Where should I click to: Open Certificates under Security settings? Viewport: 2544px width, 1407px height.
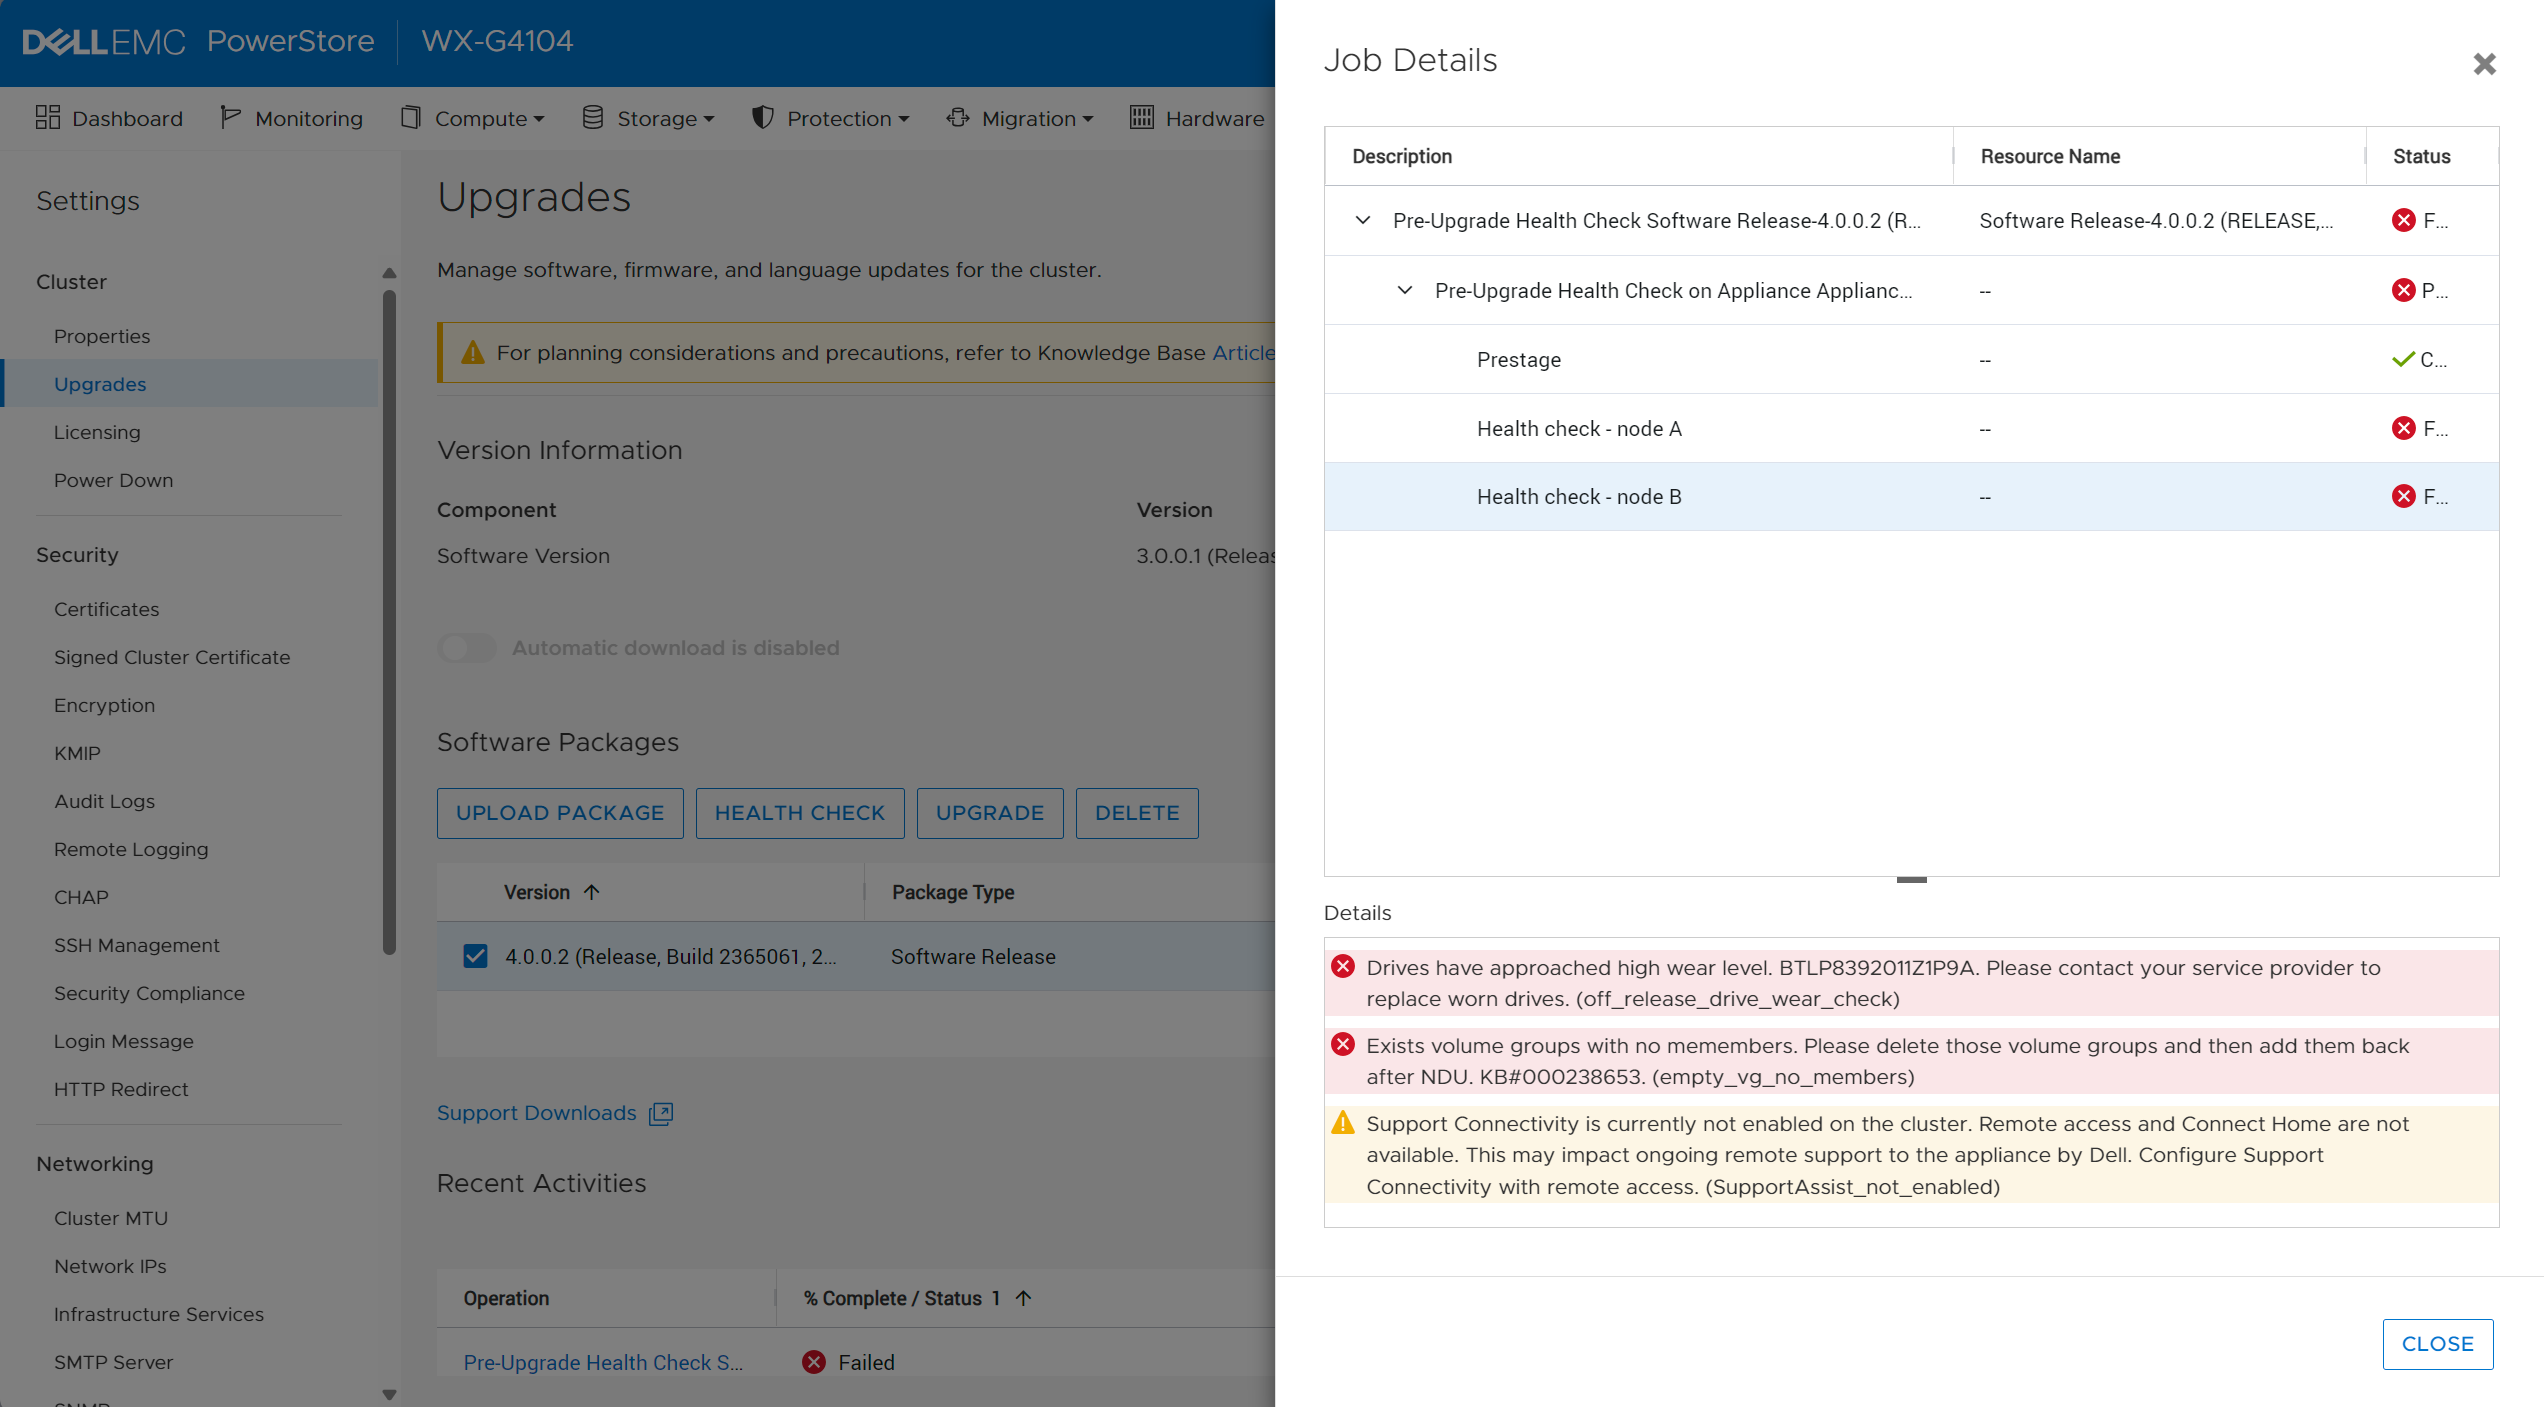tap(106, 609)
